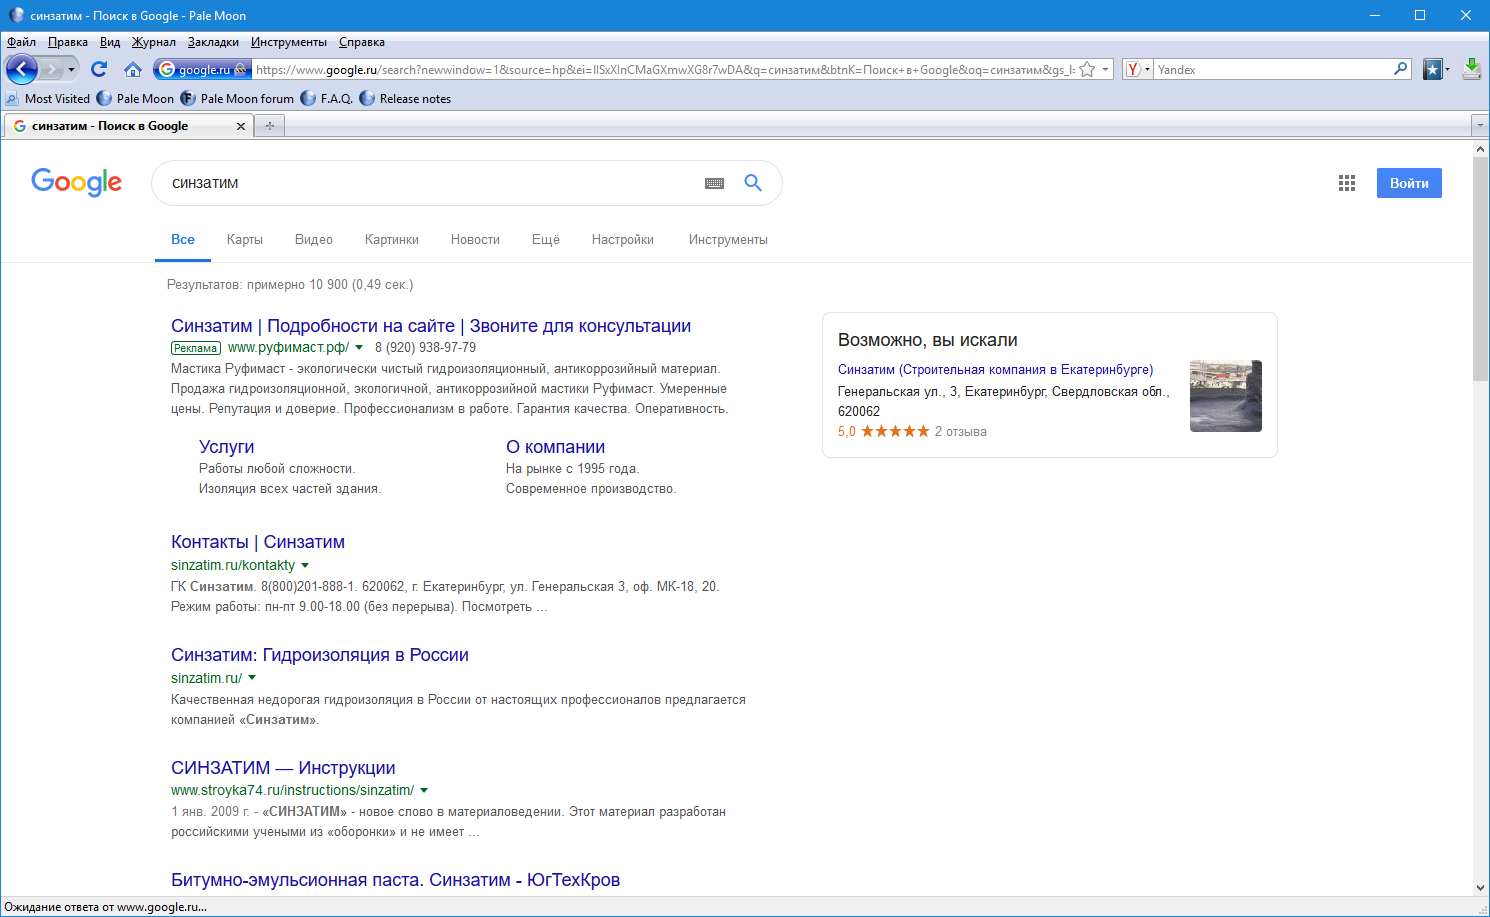
Task: Switch to the Карты search tab
Action: click(x=245, y=240)
